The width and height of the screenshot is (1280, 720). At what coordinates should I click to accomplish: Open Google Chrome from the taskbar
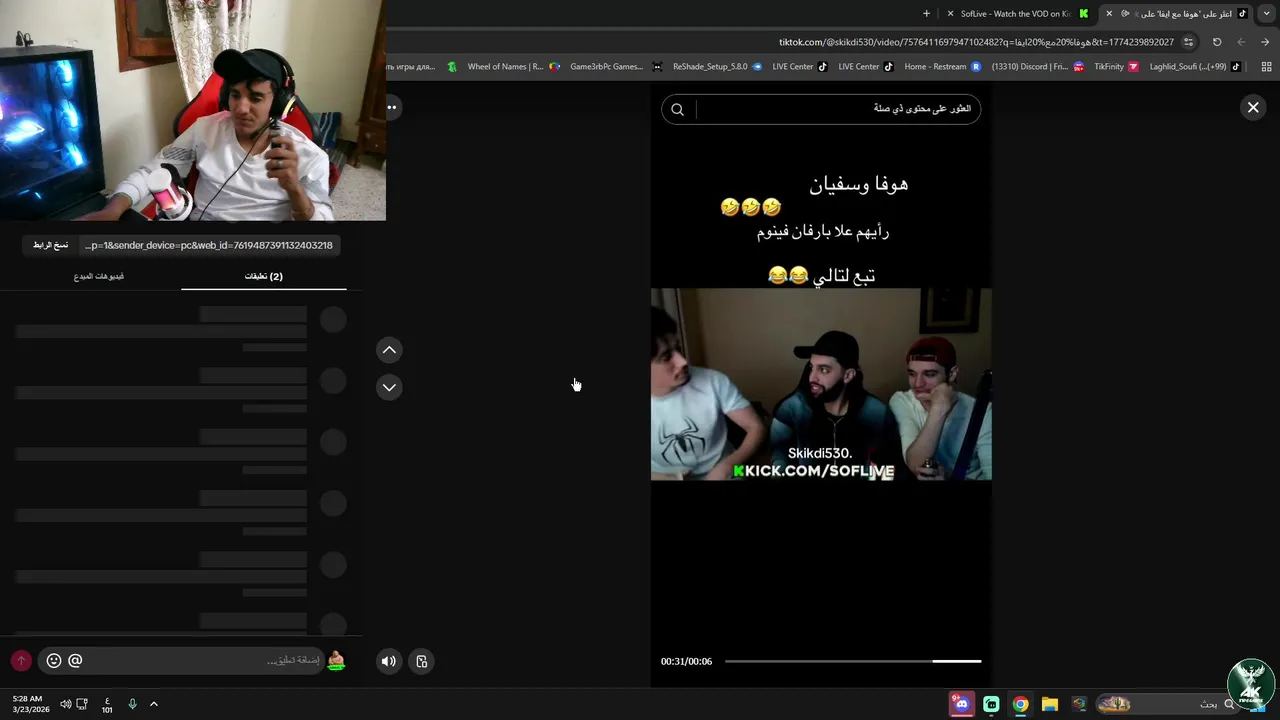[x=1020, y=704]
